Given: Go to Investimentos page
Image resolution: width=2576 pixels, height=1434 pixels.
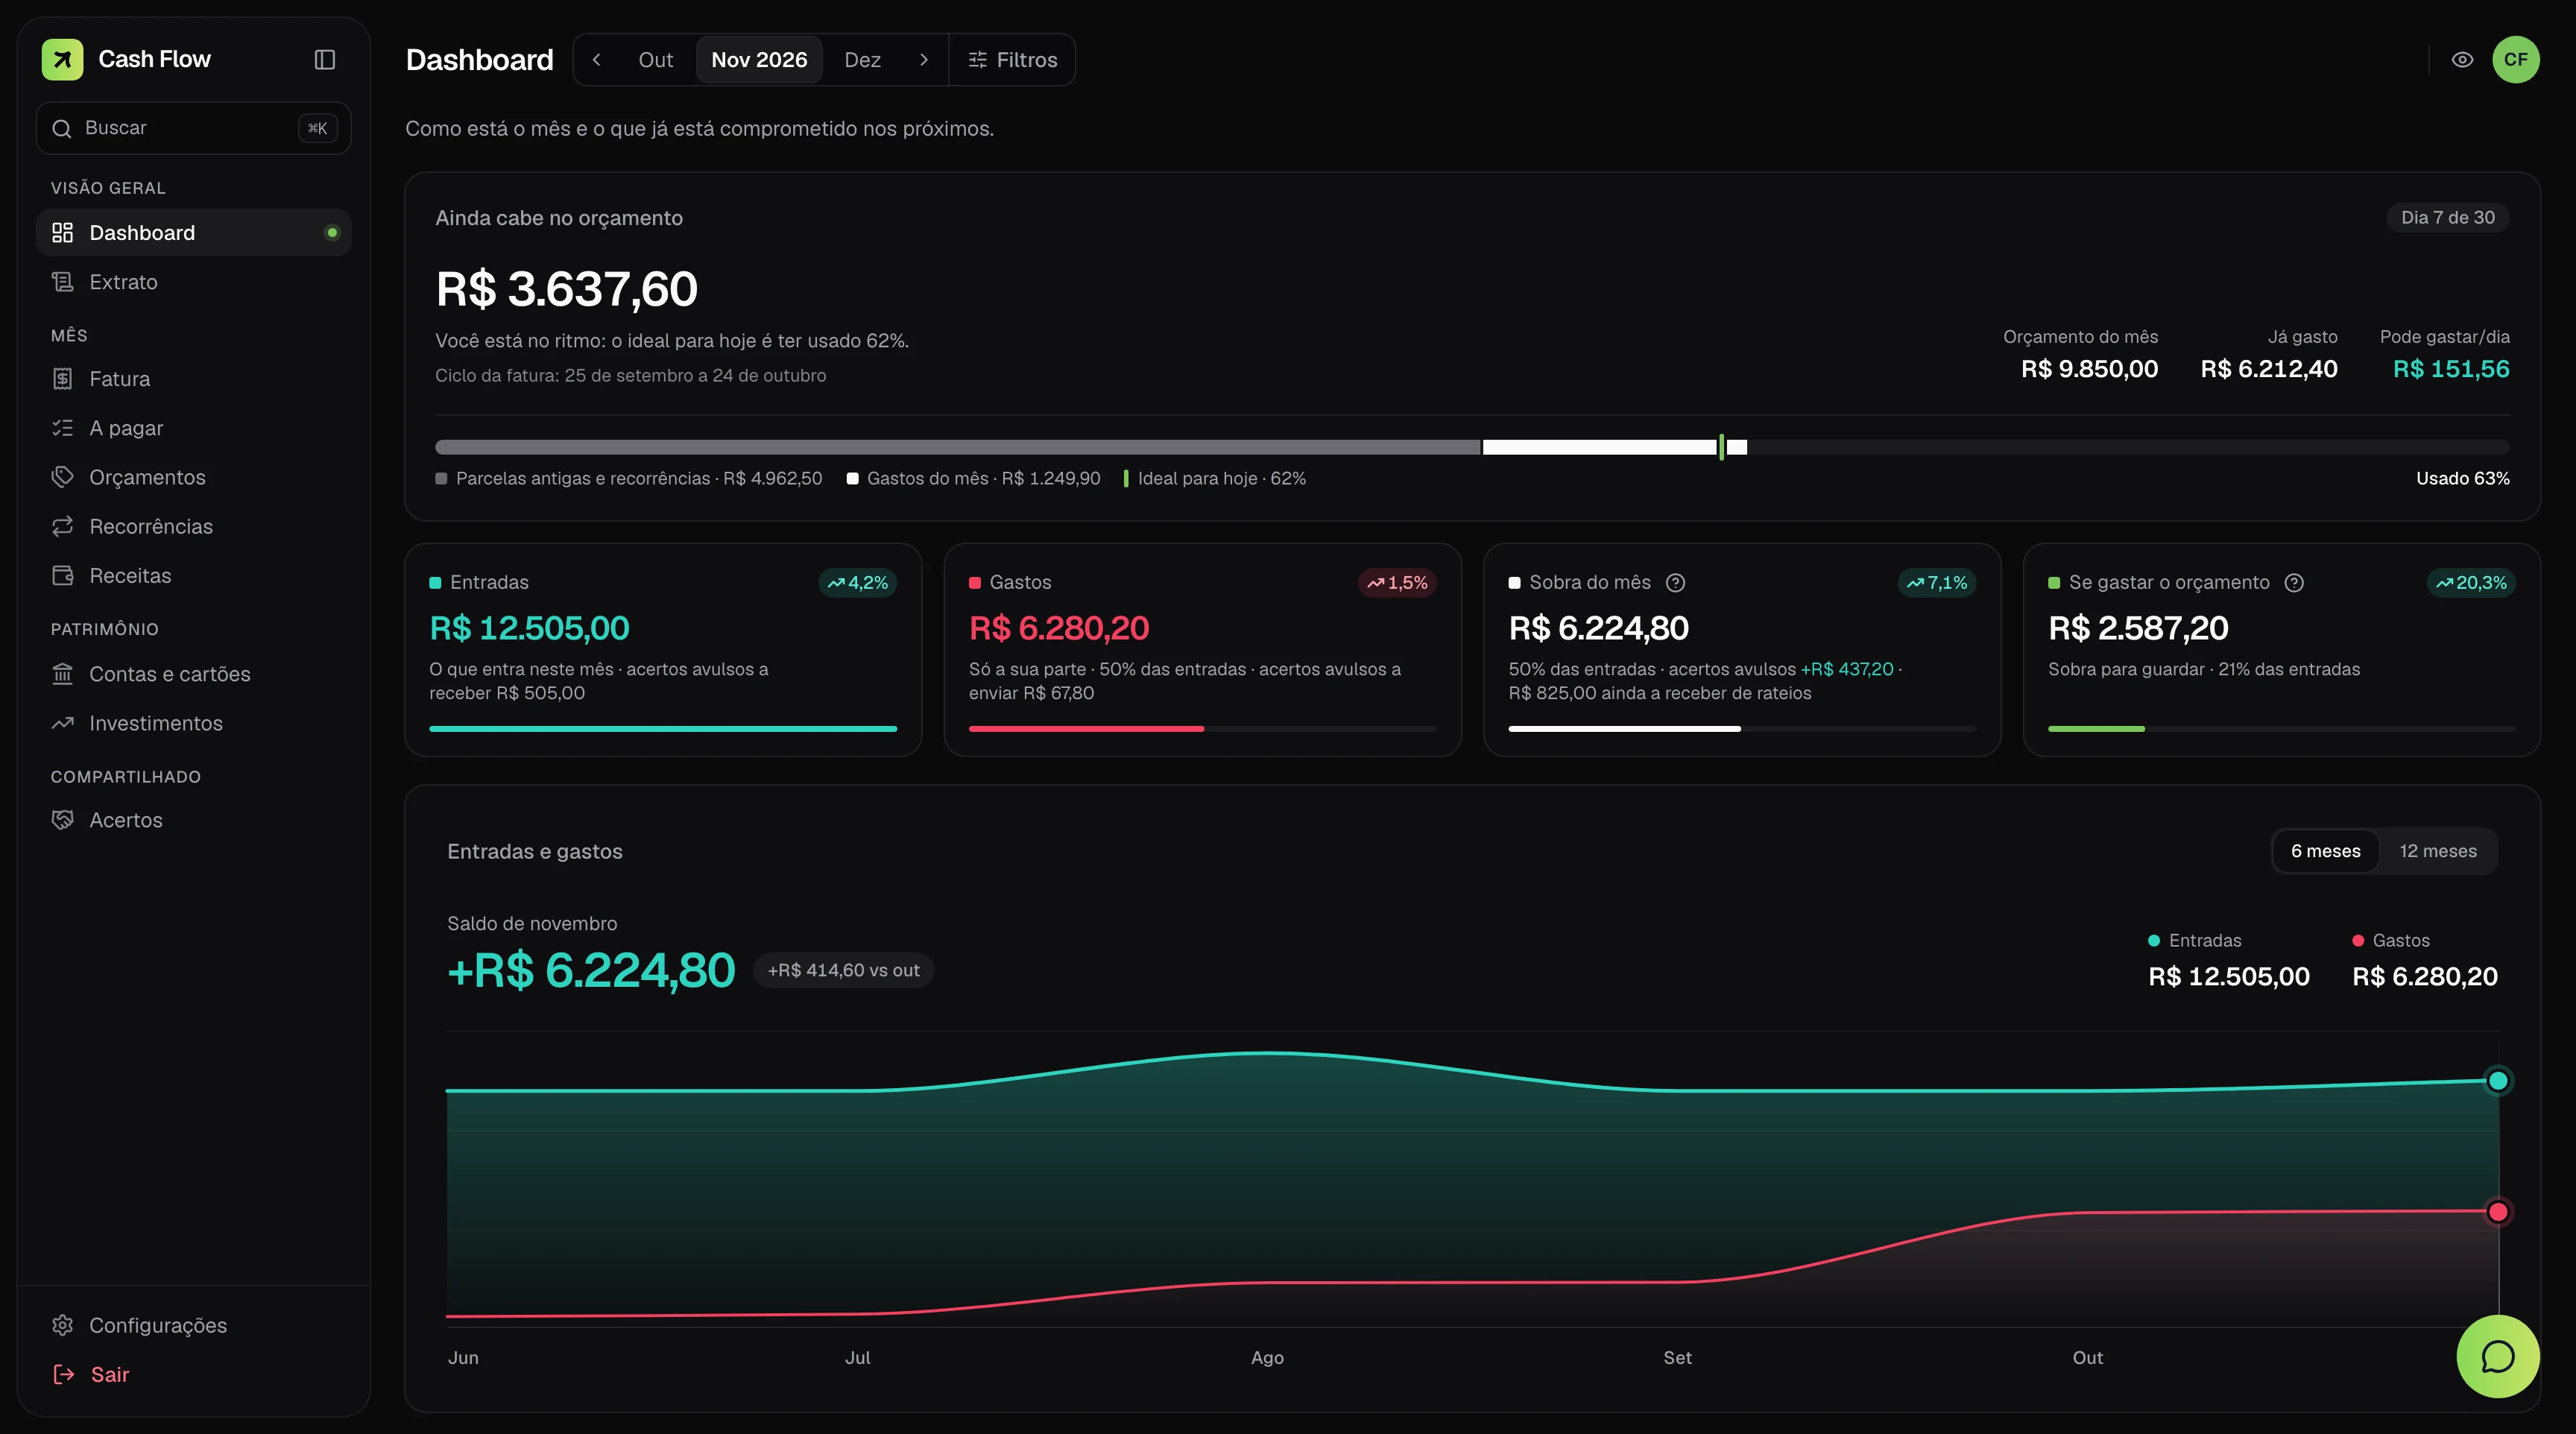Looking at the screenshot, I should tap(193, 723).
